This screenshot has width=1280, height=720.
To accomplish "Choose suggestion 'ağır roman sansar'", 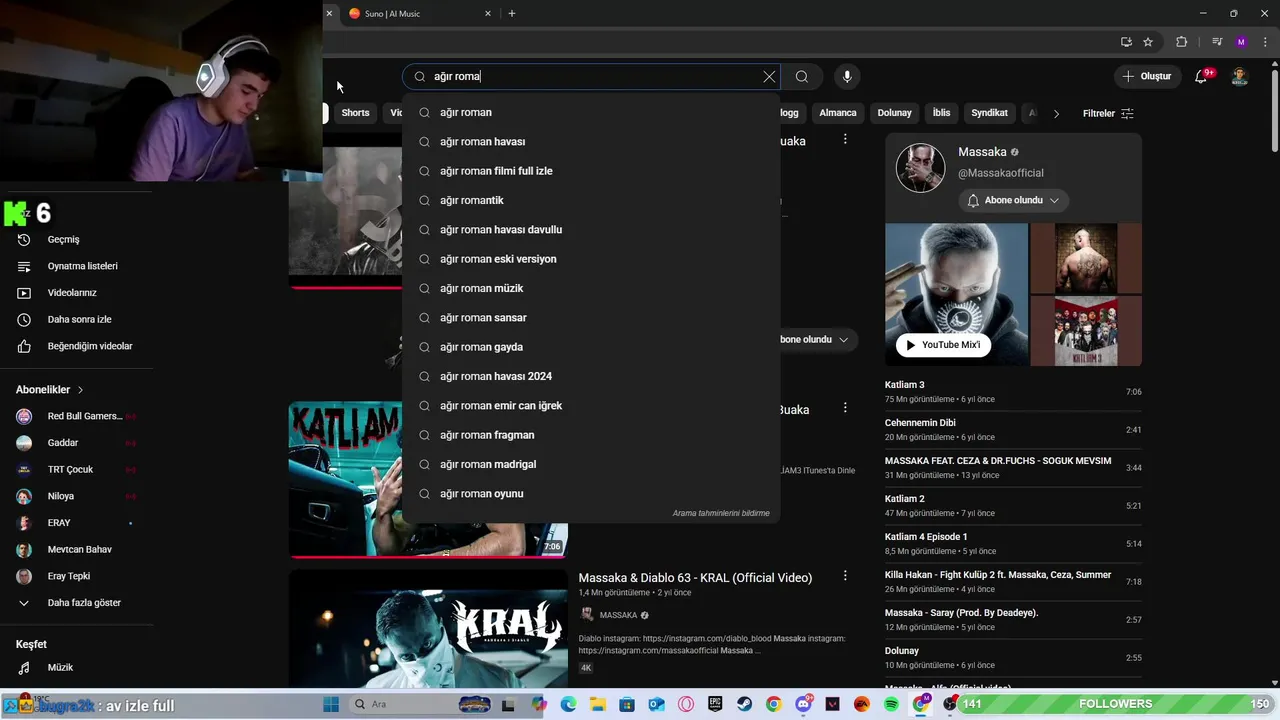I will tap(591, 318).
